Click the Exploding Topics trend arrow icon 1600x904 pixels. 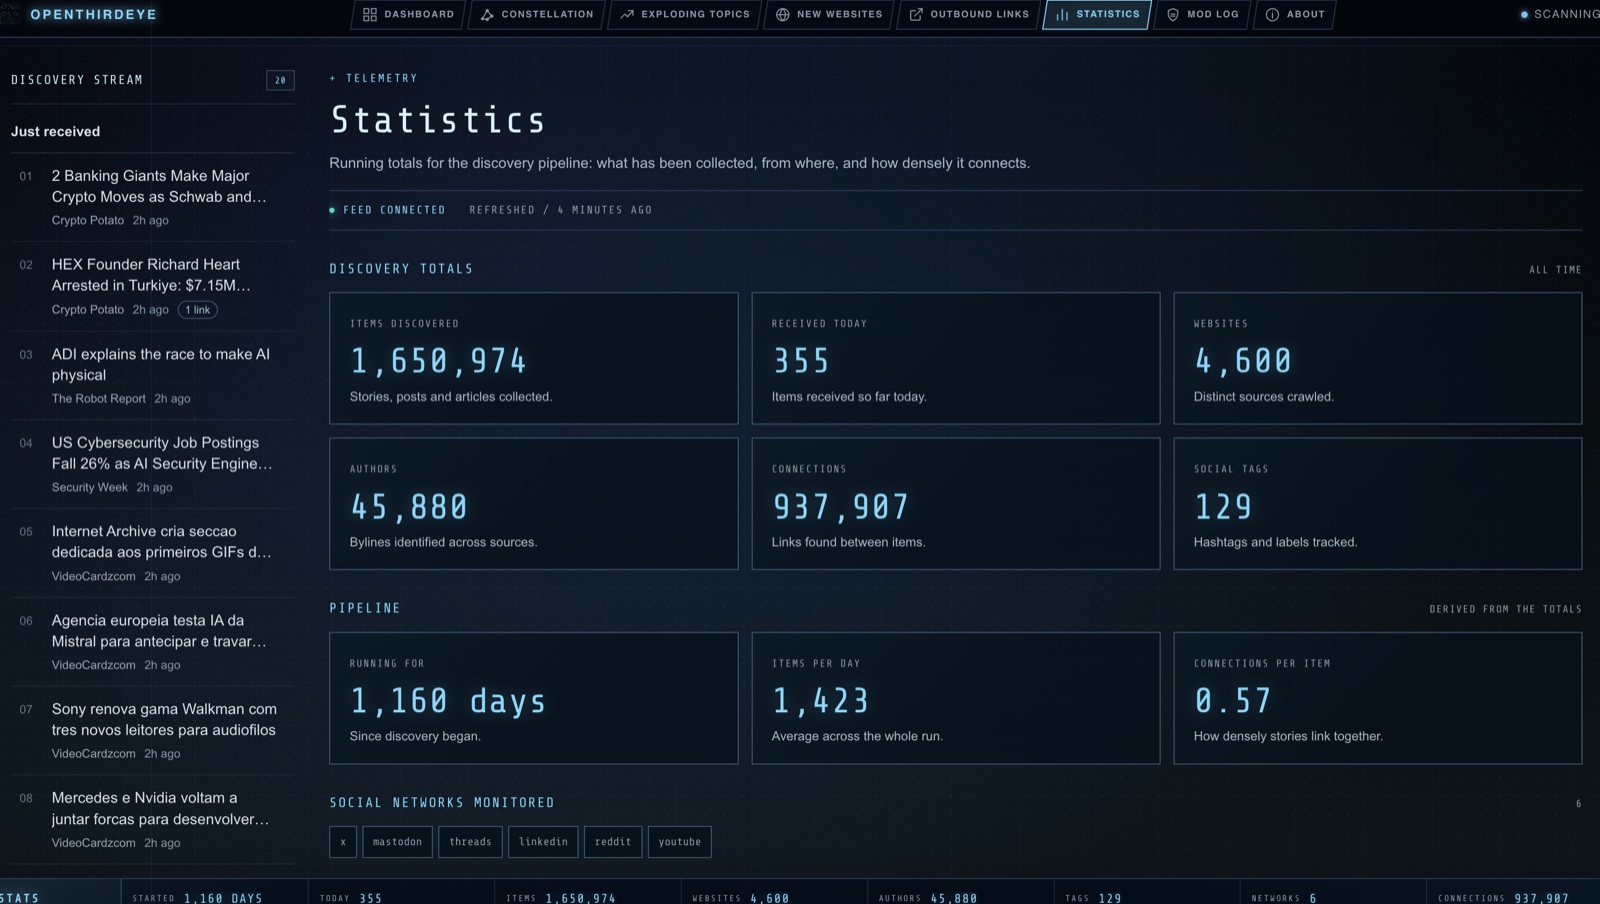tap(627, 15)
